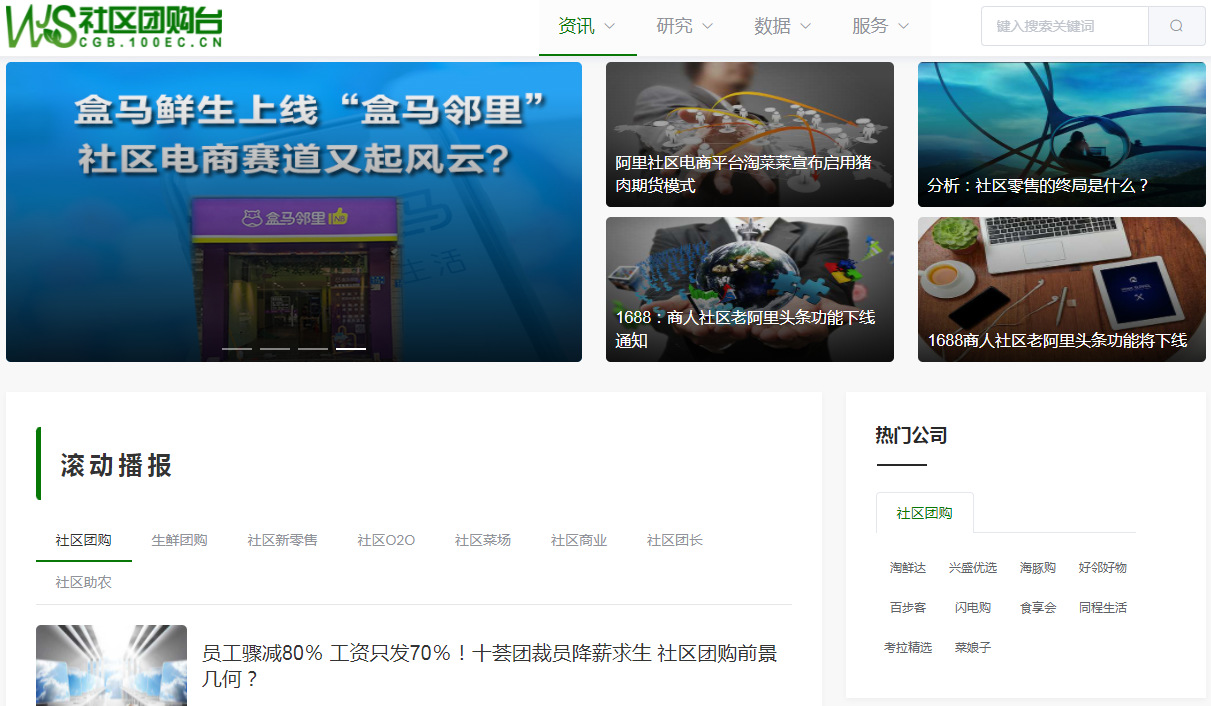Select the third carousel indicator dash
The image size is (1211, 706).
[313, 349]
